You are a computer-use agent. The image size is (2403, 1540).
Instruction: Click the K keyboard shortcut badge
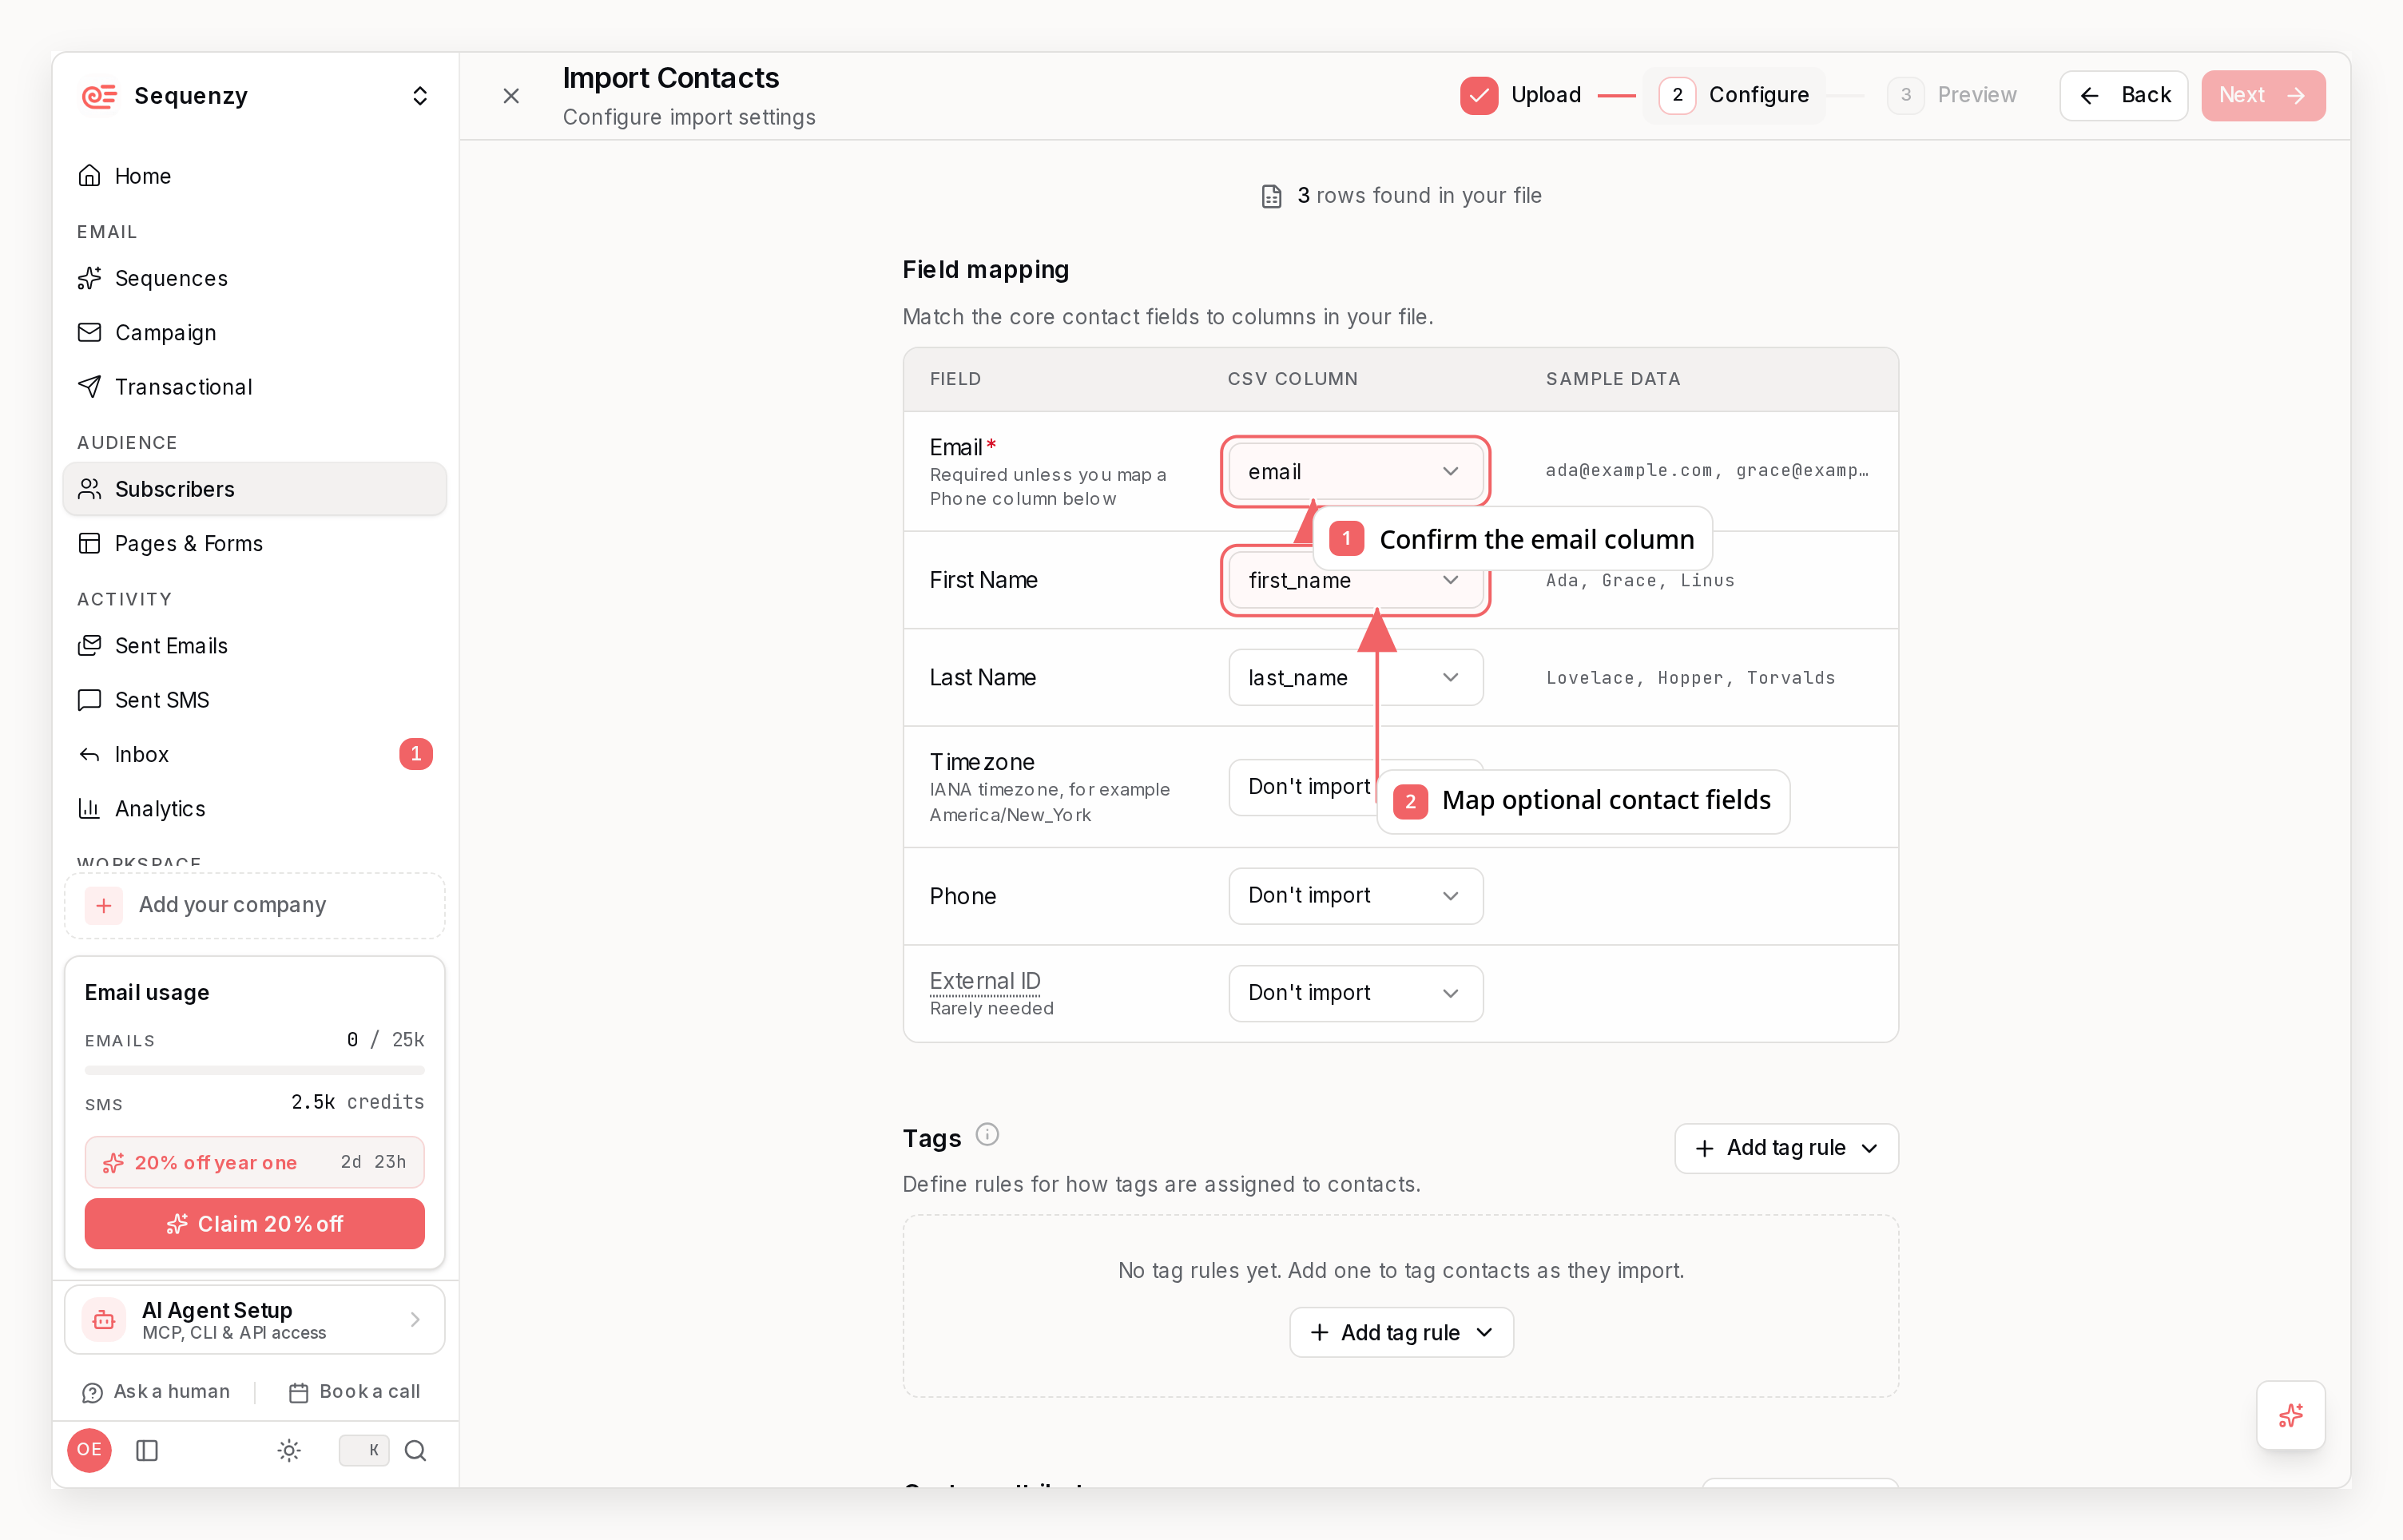point(364,1450)
